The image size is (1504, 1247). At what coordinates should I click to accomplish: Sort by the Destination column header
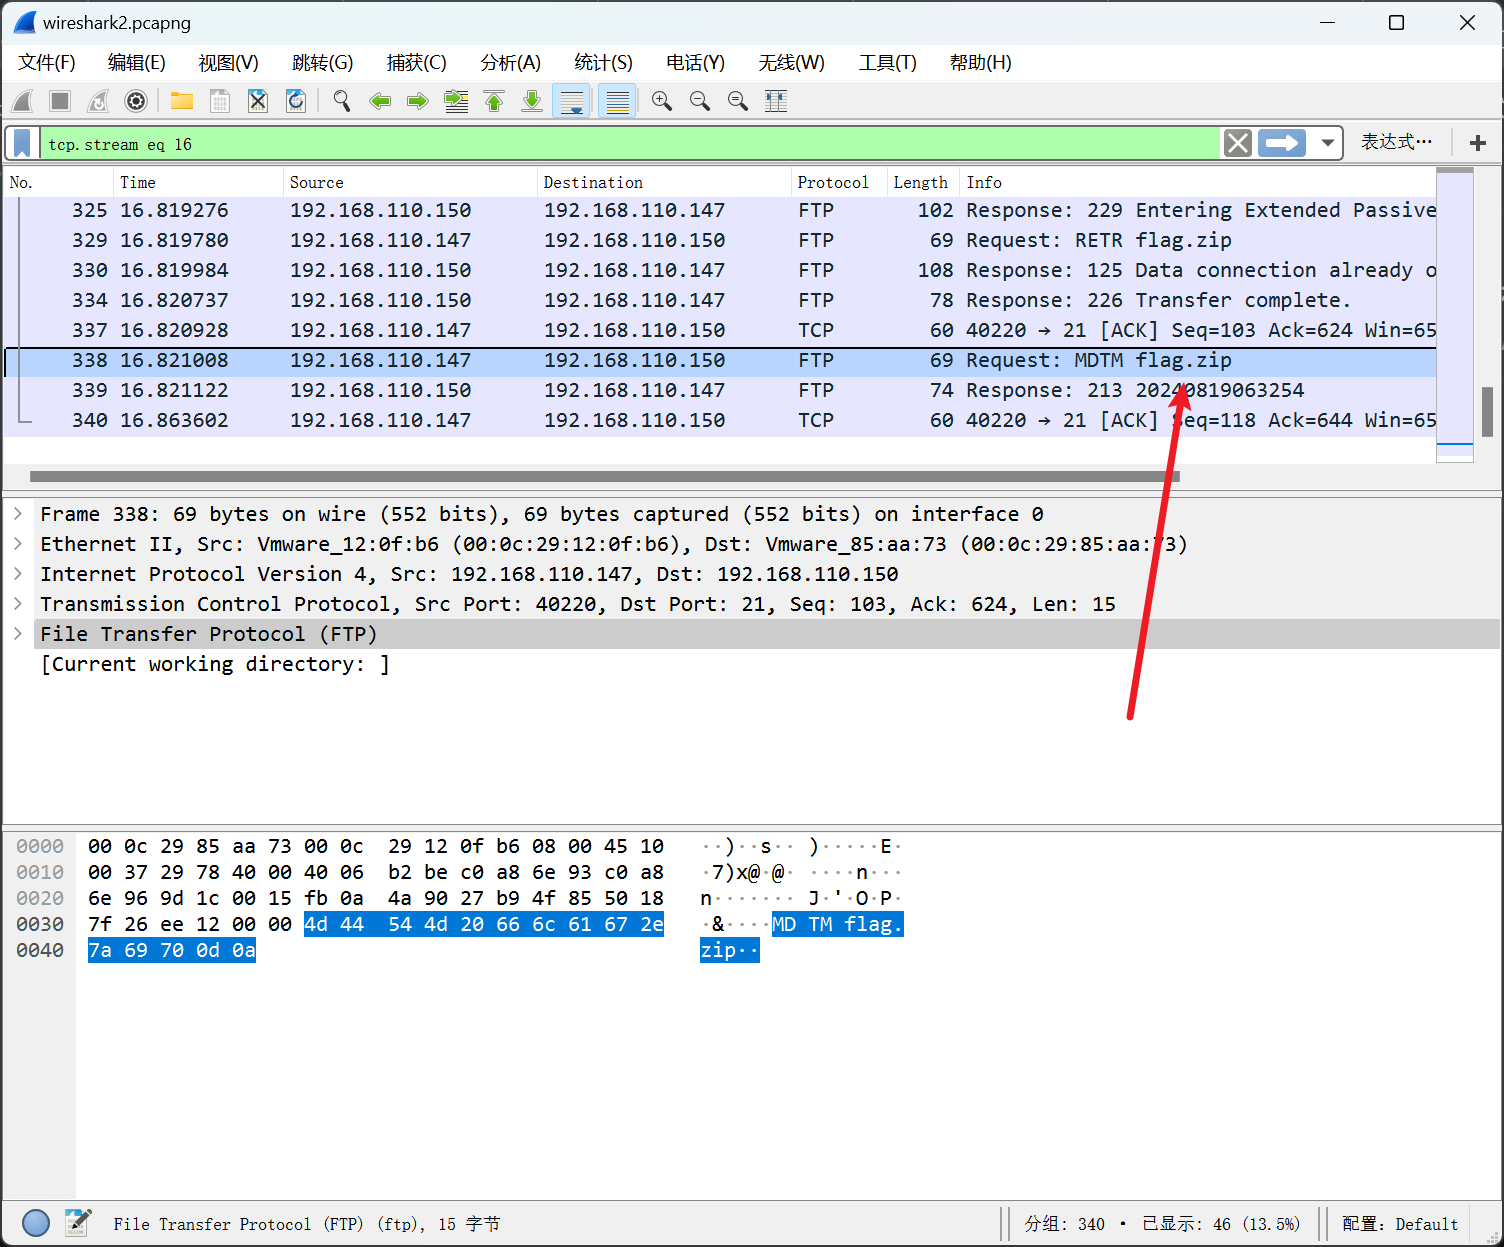(x=664, y=182)
